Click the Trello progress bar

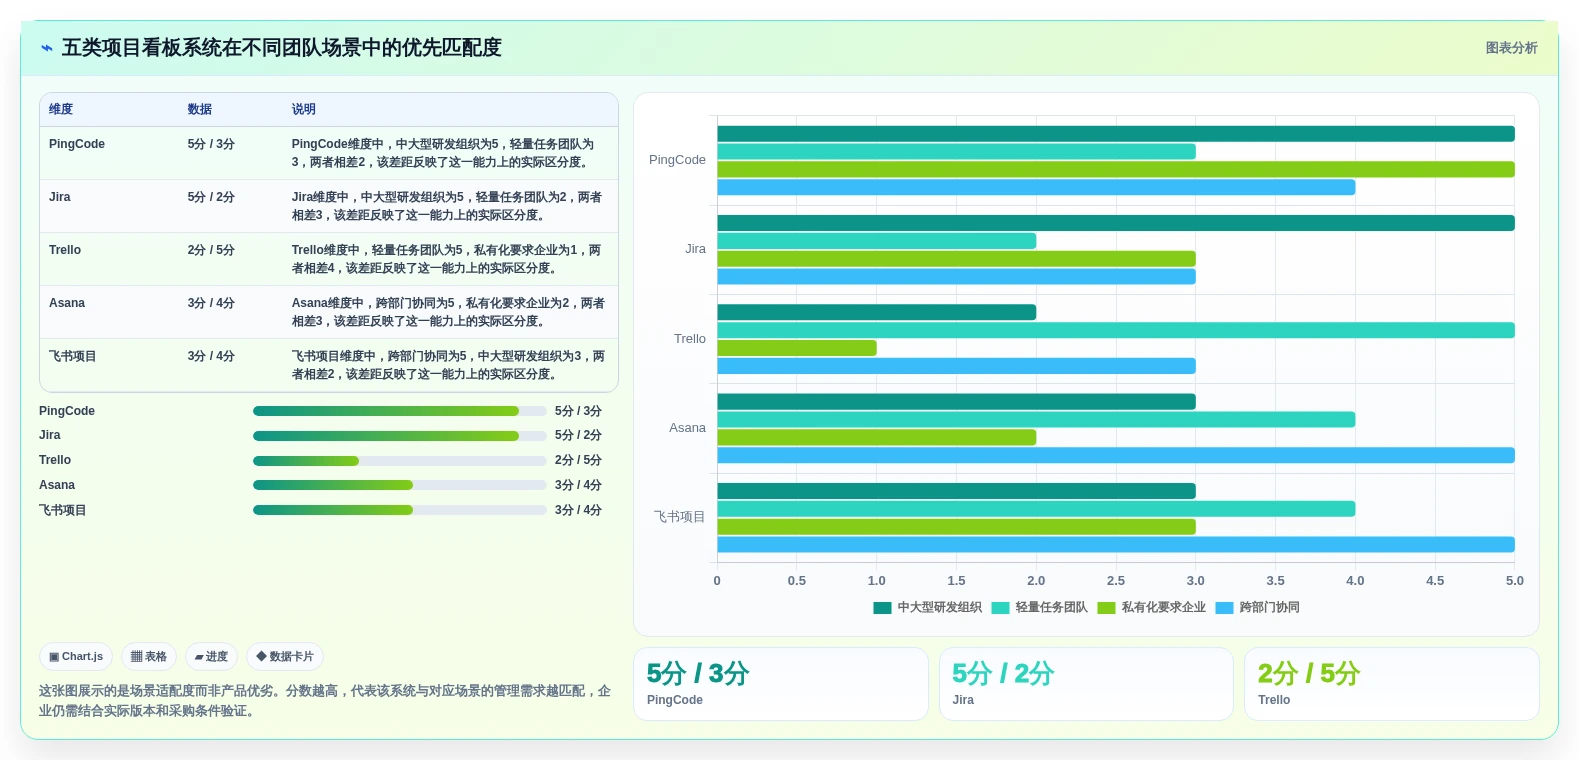click(x=400, y=461)
